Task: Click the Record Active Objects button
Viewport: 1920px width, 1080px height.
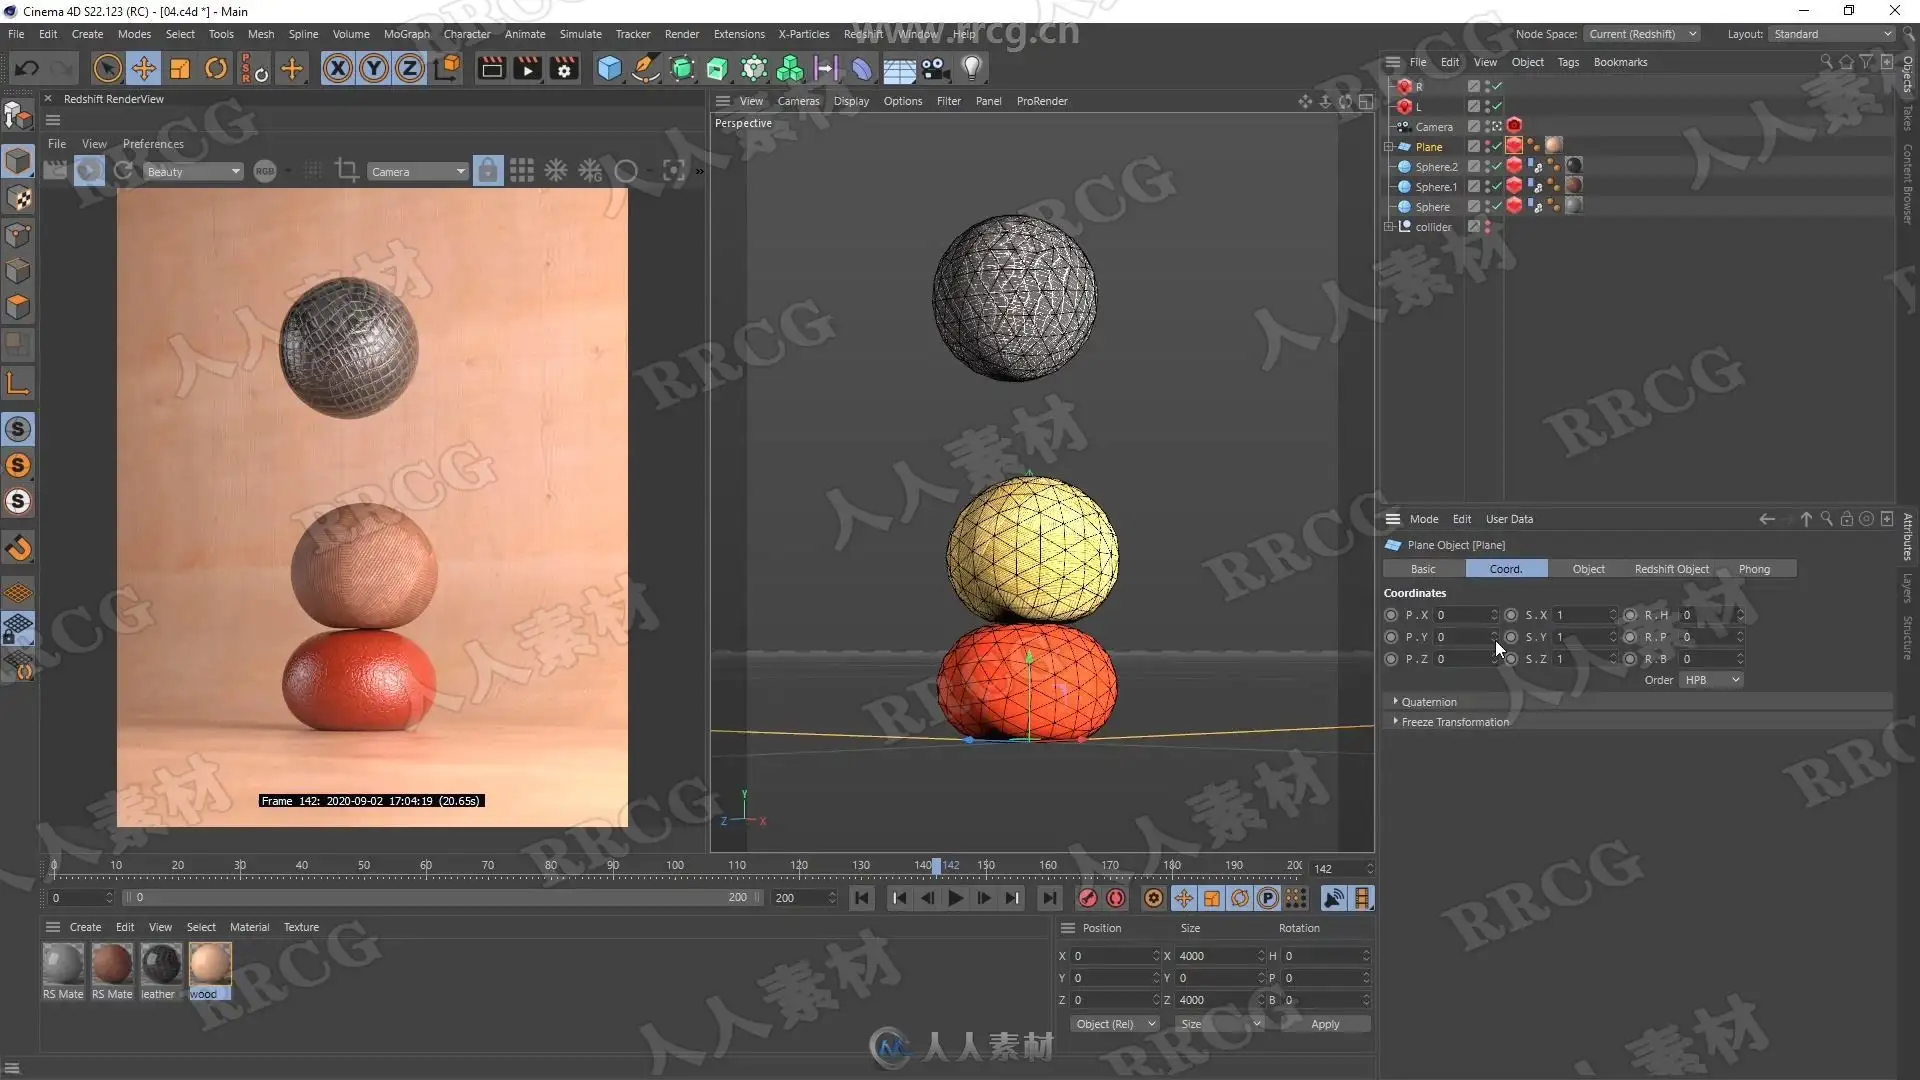Action: coord(1088,898)
